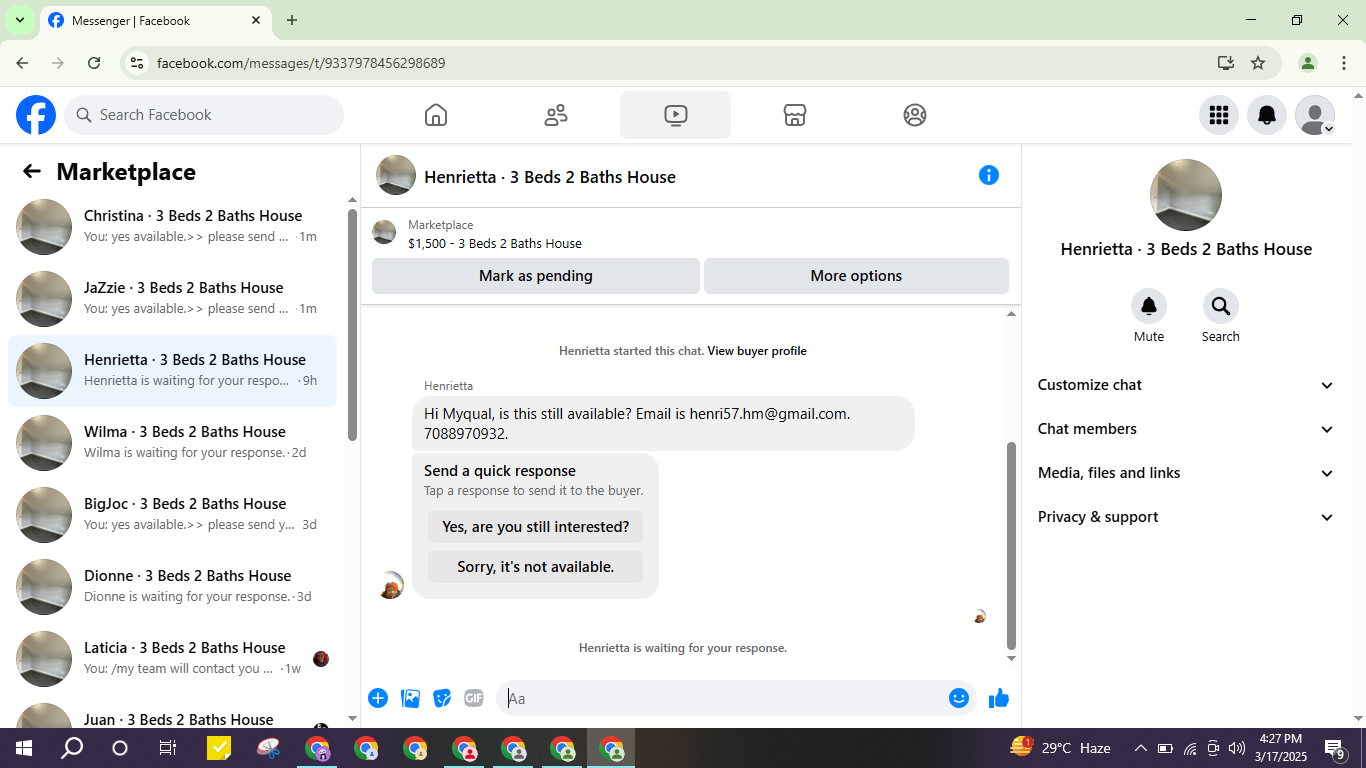The image size is (1366, 768).
Task: Open Wilma's waiting conversation
Action: [x=173, y=443]
